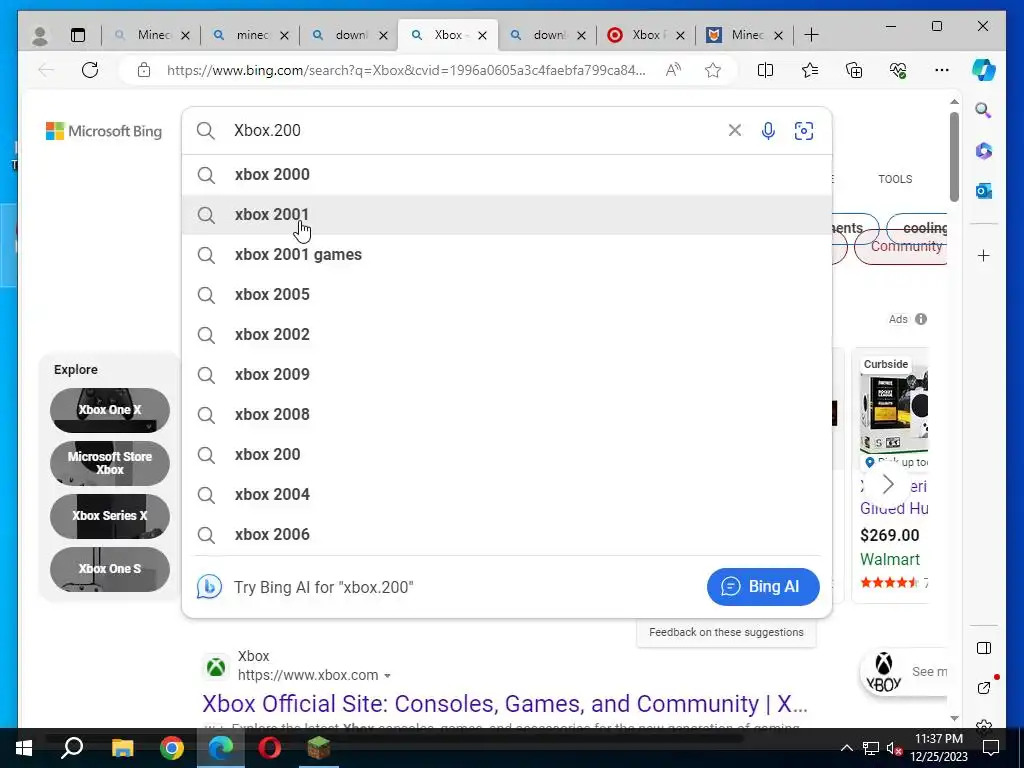This screenshot has height=768, width=1024.
Task: Select suggestion xbox 200
Action: [507, 455]
